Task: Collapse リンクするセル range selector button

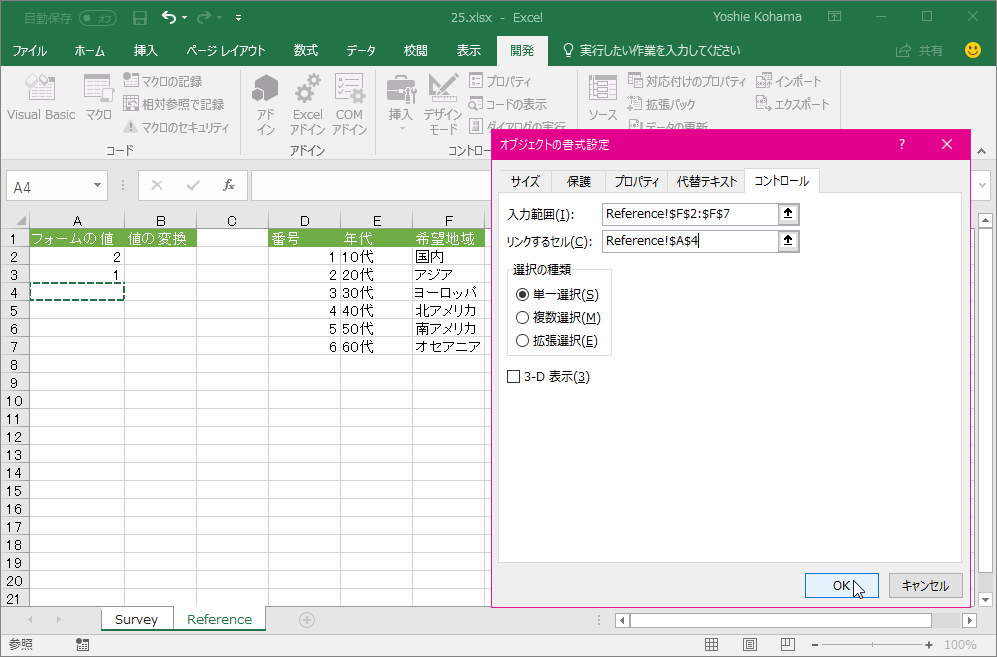Action: 788,240
